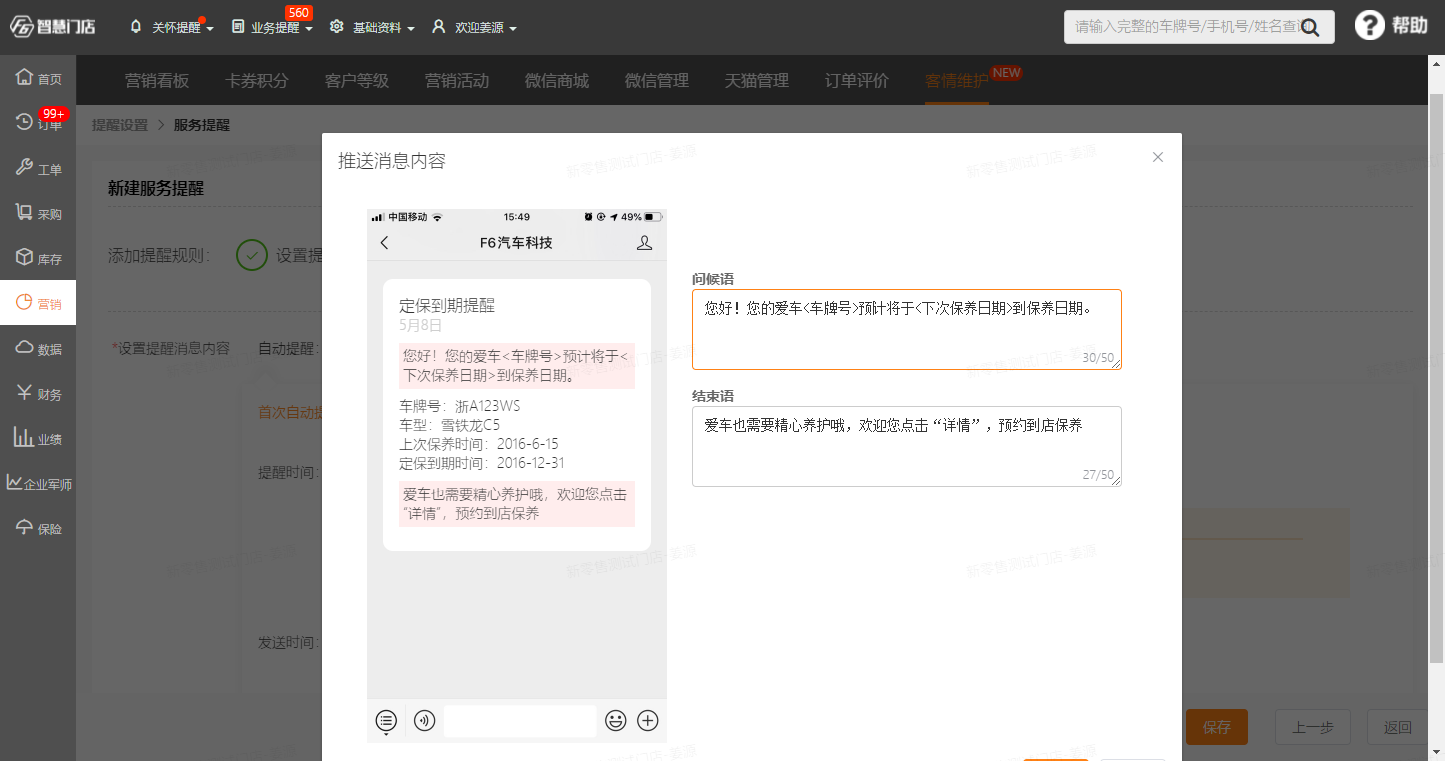Open 数据 in sidebar
1445x761 pixels.
[38, 348]
